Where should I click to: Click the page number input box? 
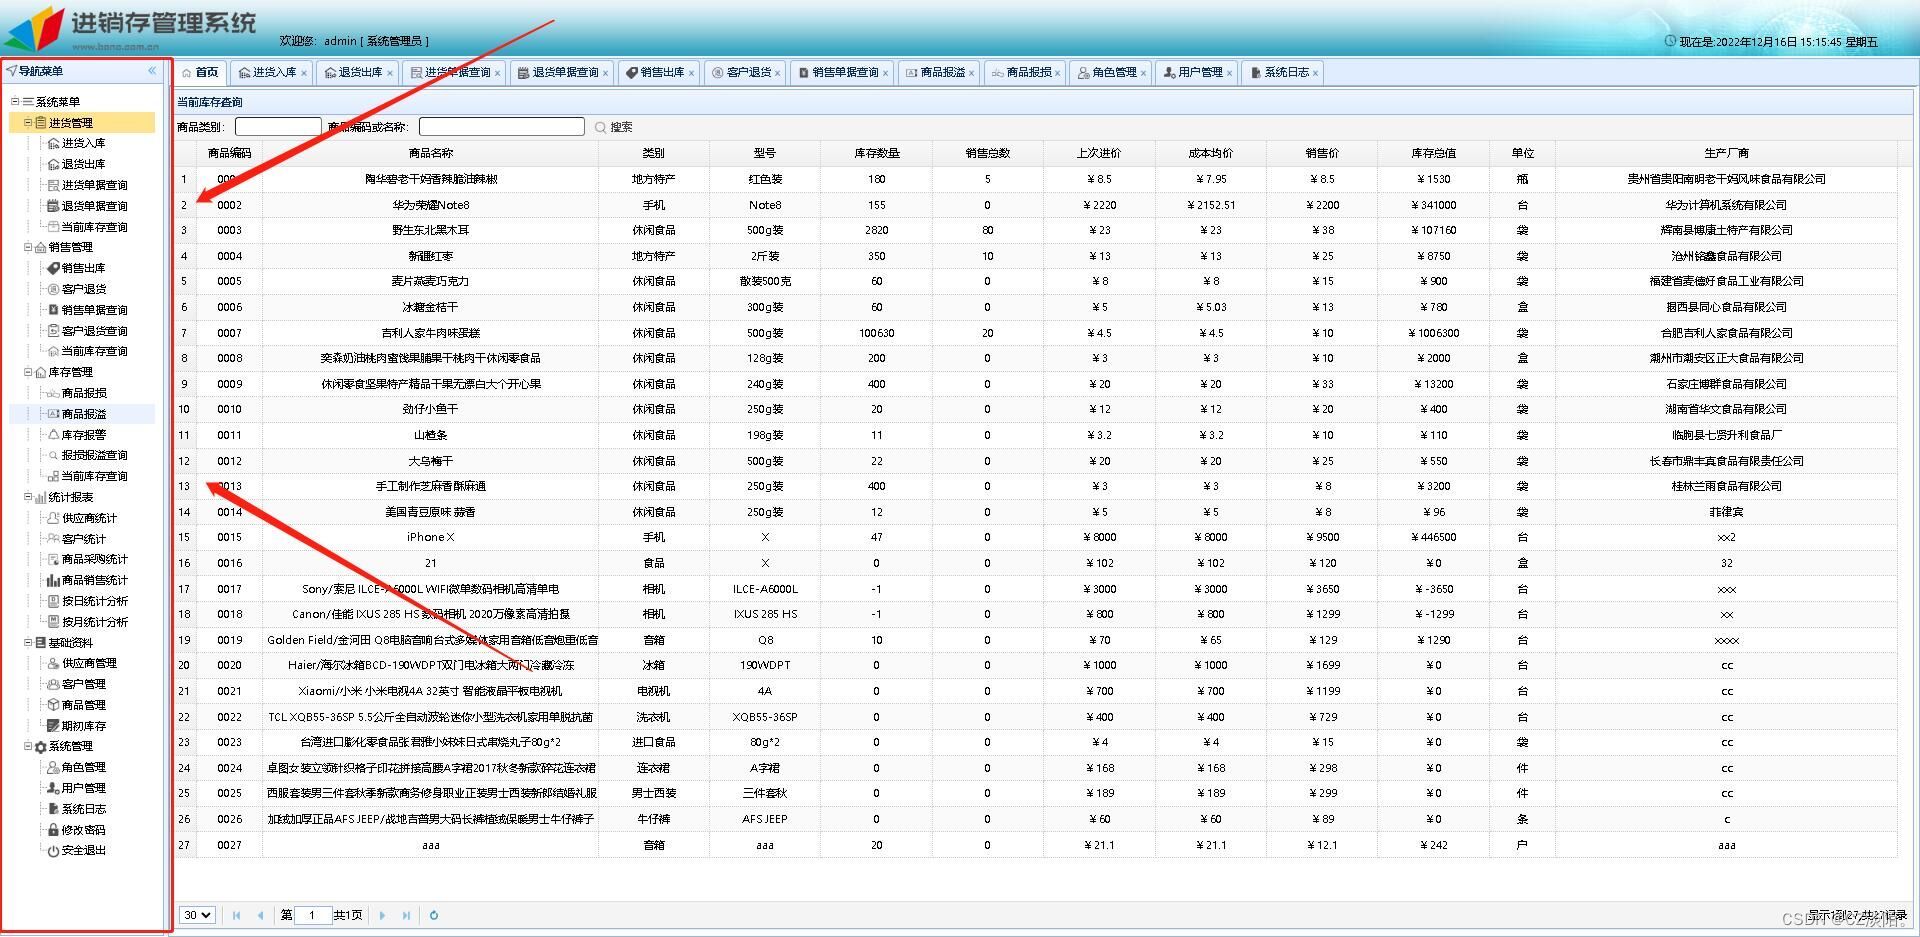[313, 915]
